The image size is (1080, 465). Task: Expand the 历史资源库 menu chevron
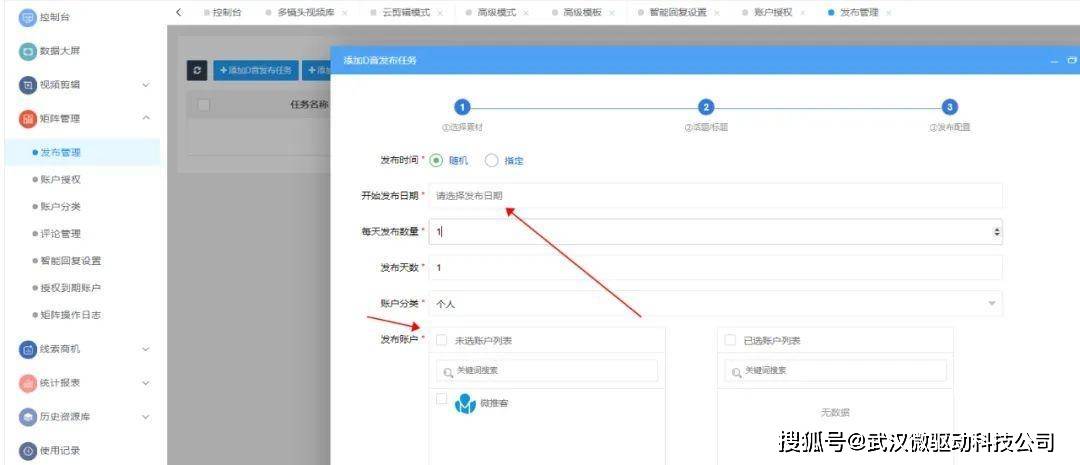tap(146, 417)
